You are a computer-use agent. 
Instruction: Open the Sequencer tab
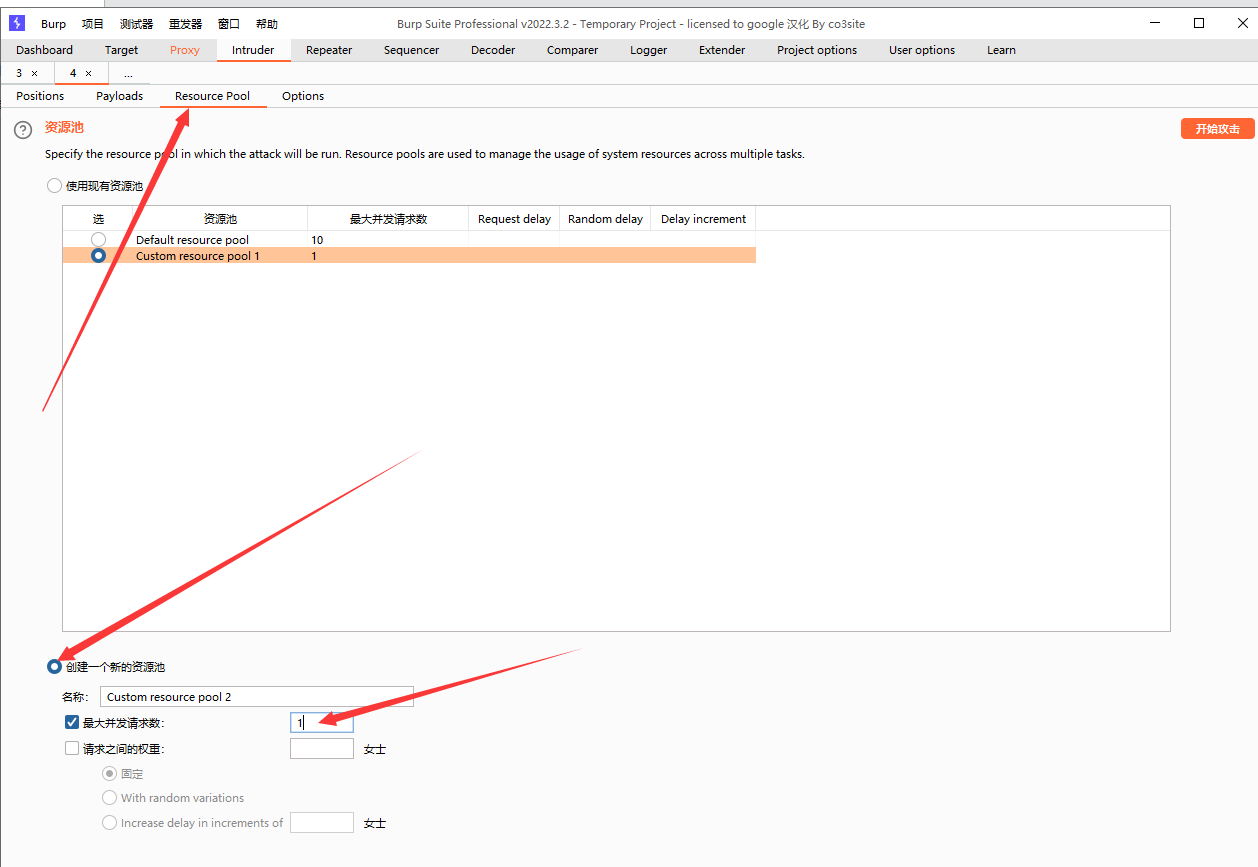[411, 50]
